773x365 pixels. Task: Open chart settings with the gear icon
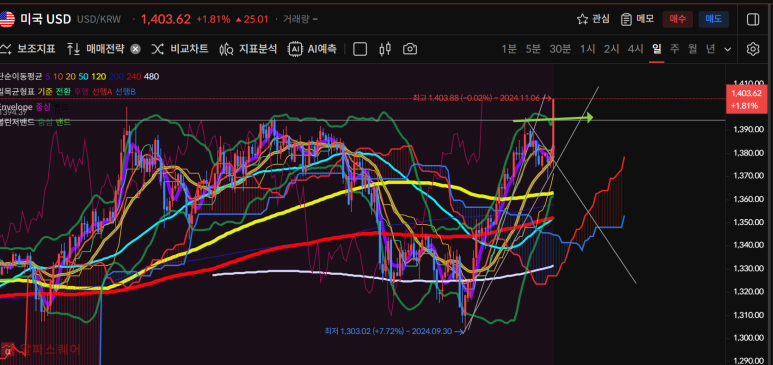click(753, 49)
